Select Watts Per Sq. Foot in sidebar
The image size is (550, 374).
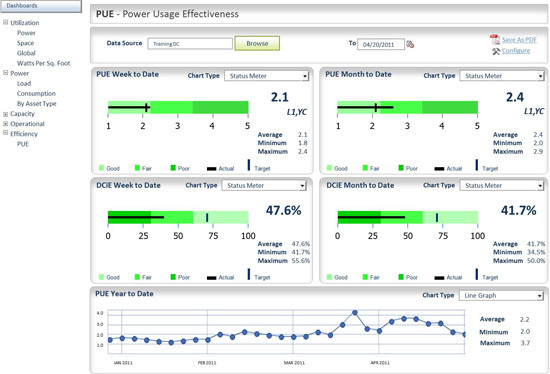[x=43, y=64]
